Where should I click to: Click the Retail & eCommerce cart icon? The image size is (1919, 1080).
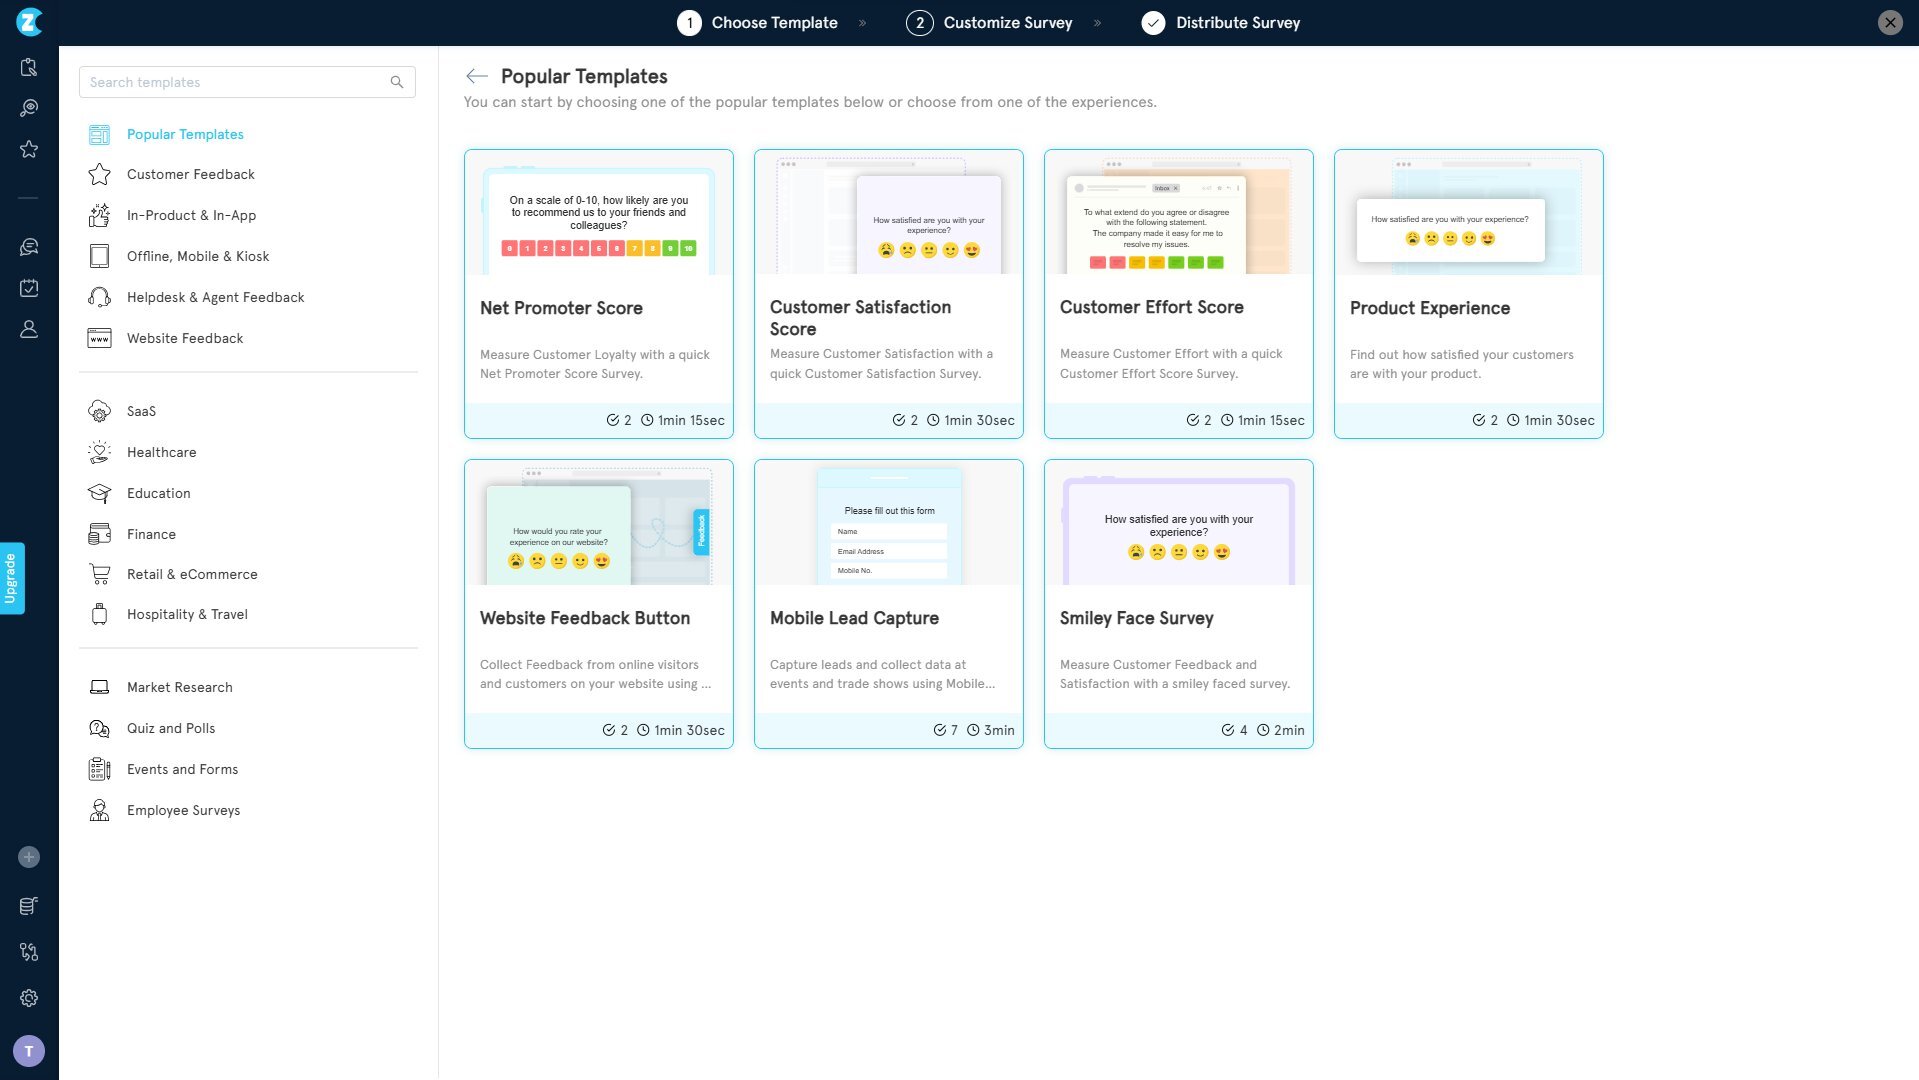[x=99, y=574]
